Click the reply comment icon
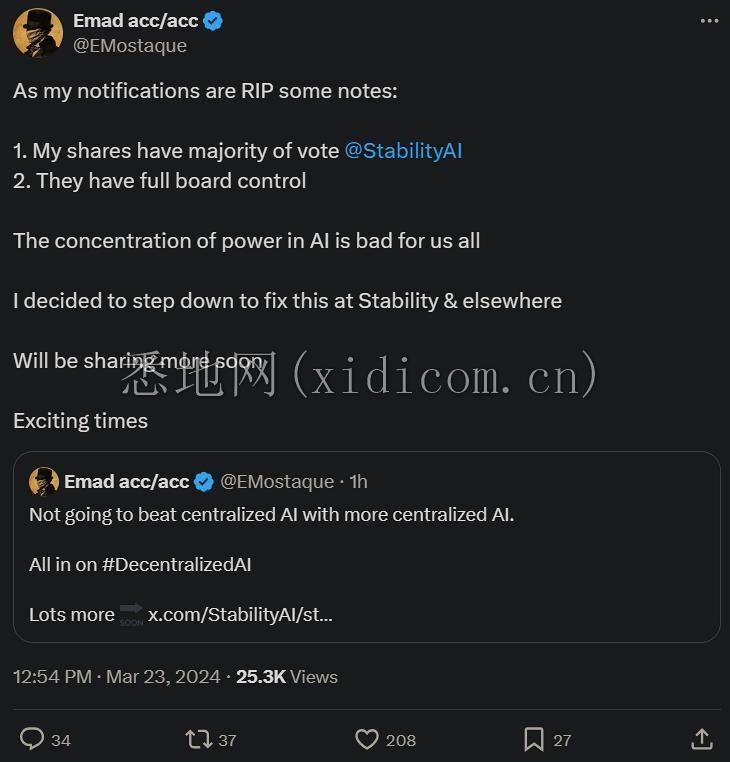The width and height of the screenshot is (730, 762). click(32, 739)
